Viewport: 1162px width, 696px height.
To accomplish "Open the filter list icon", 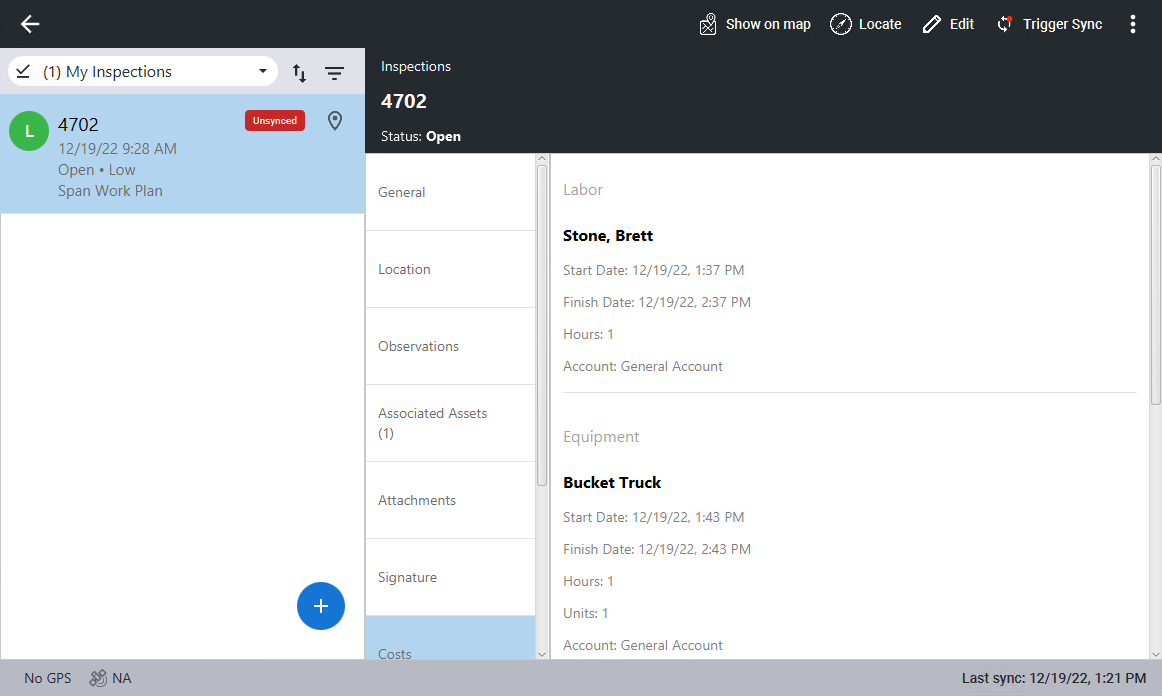I will coord(334,73).
